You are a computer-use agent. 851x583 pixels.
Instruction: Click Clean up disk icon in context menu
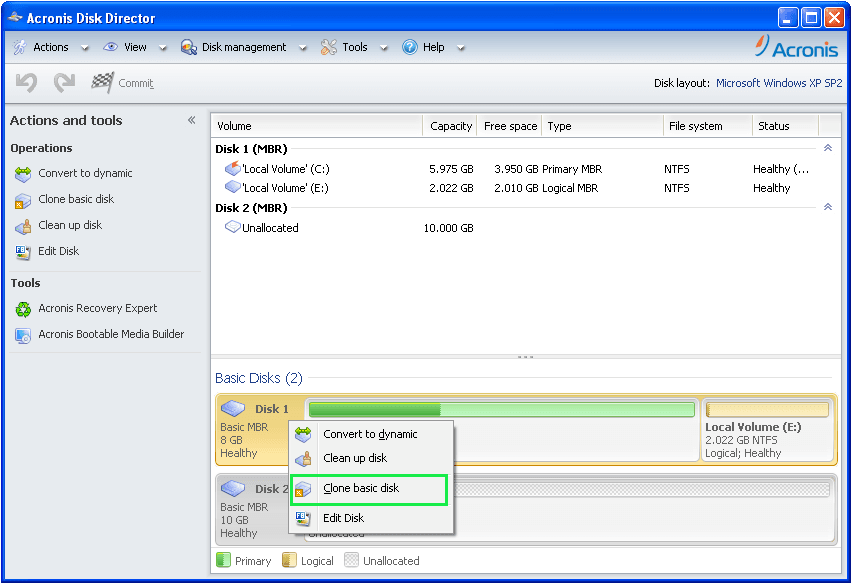point(303,459)
